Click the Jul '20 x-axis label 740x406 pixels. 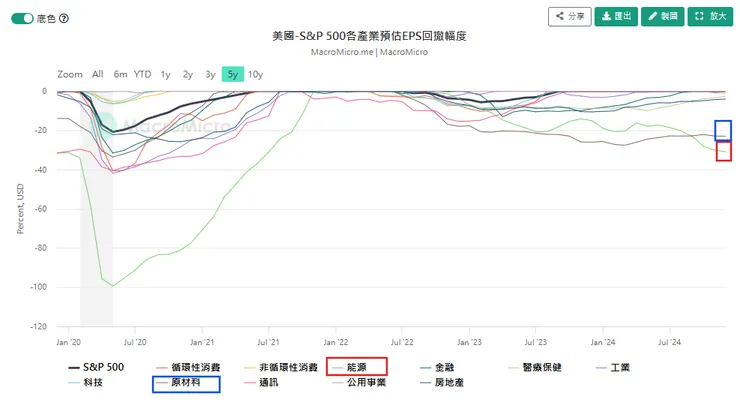point(135,342)
